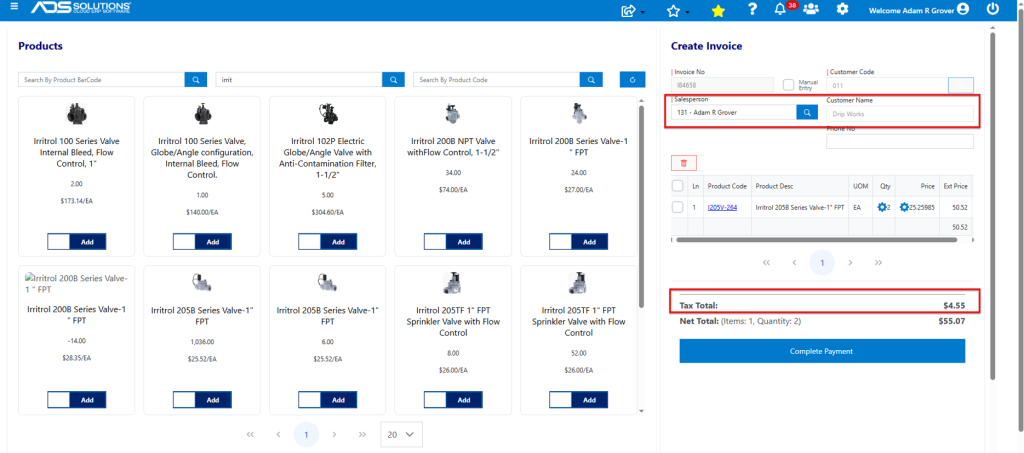Focus the Search By Product Code field

[496, 80]
